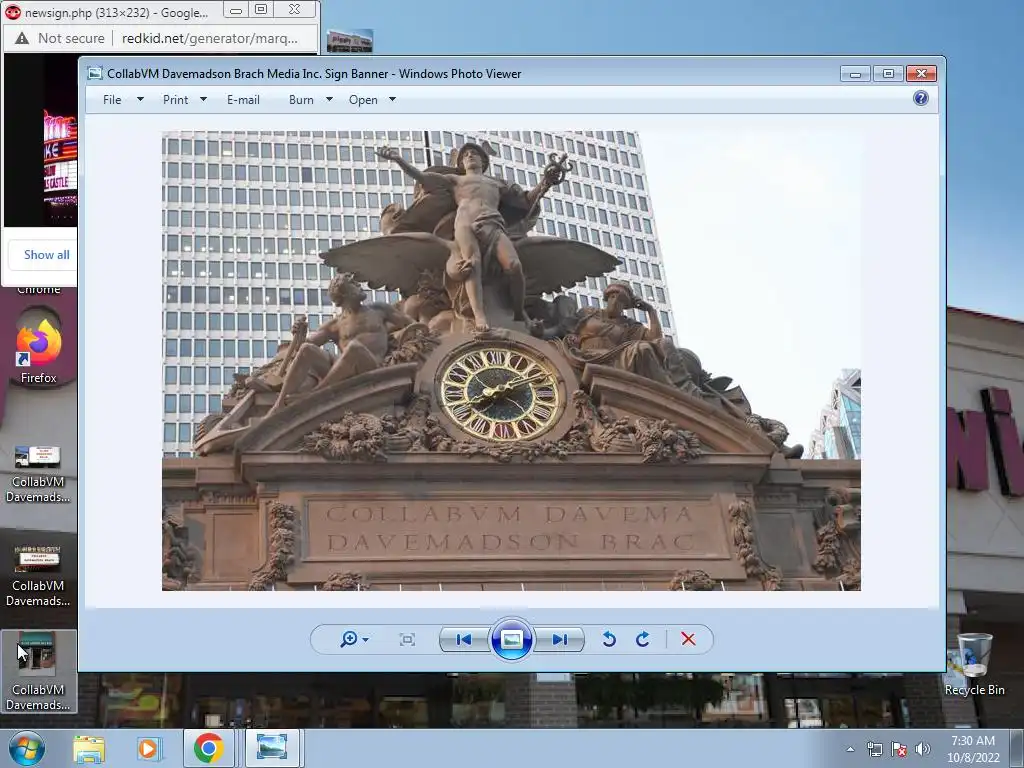Open the File menu
The image size is (1024, 768).
click(x=112, y=100)
